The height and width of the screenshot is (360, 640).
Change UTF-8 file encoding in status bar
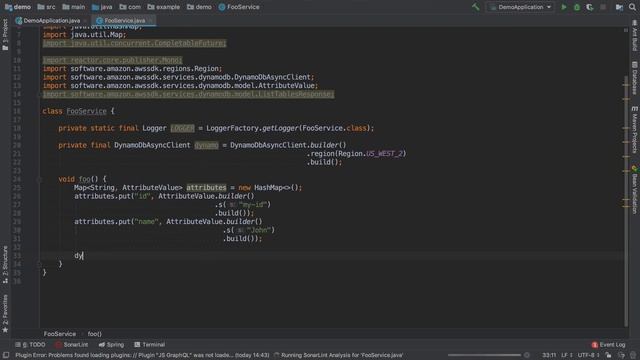[588, 356]
